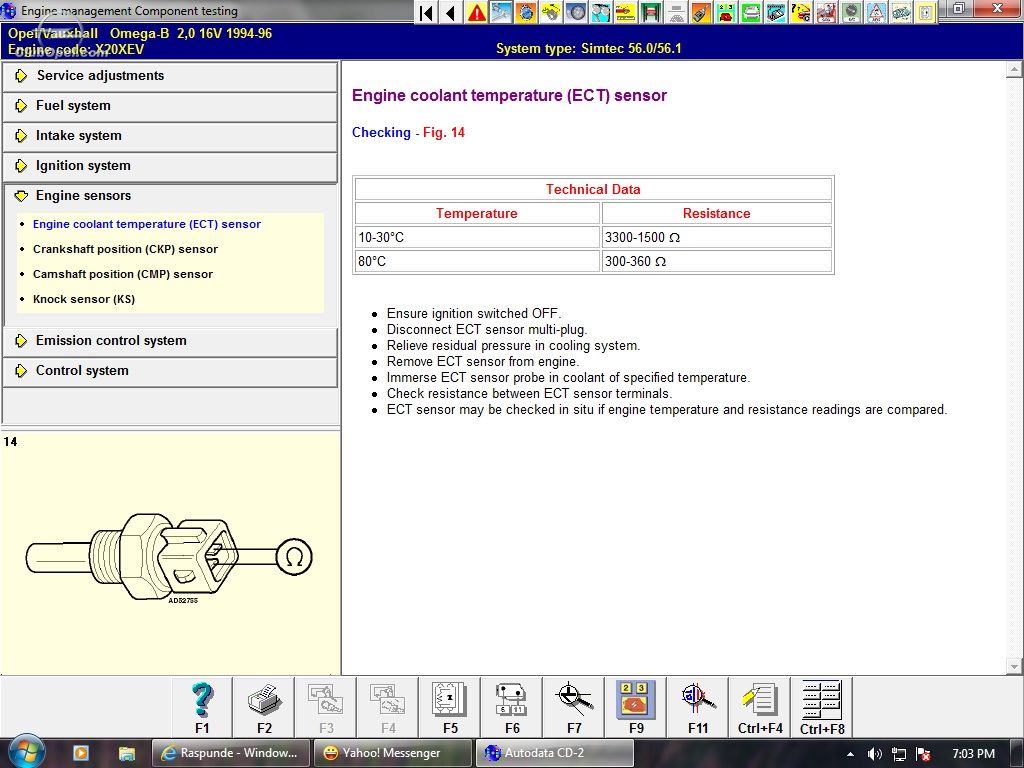Select Crankshaft position (CKP) sensor item
Viewport: 1024px width, 768px height.
[x=125, y=249]
